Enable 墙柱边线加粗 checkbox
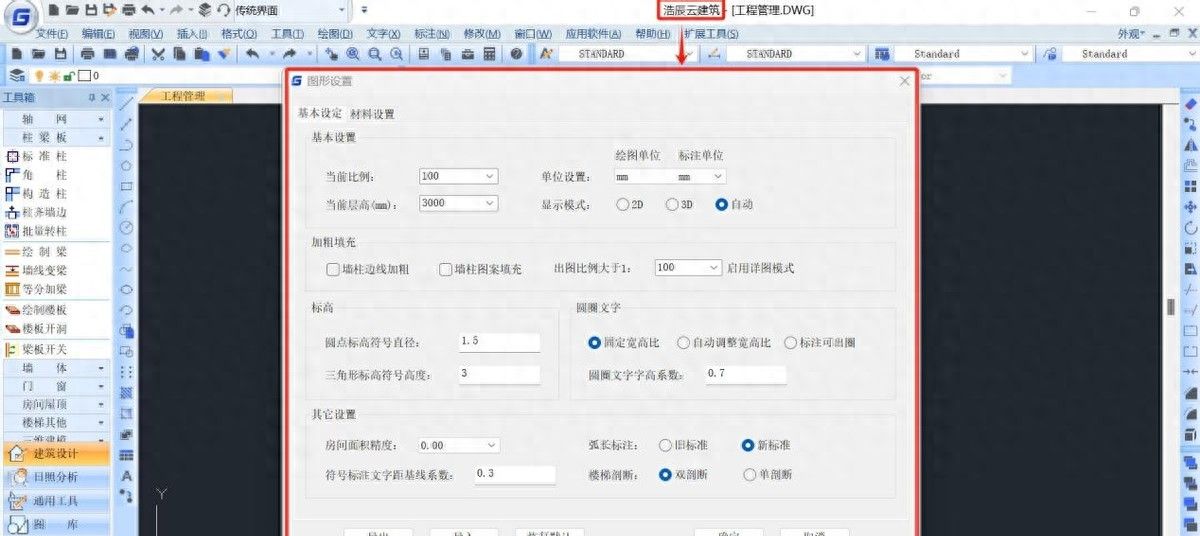This screenshot has width=1200, height=536. (333, 269)
